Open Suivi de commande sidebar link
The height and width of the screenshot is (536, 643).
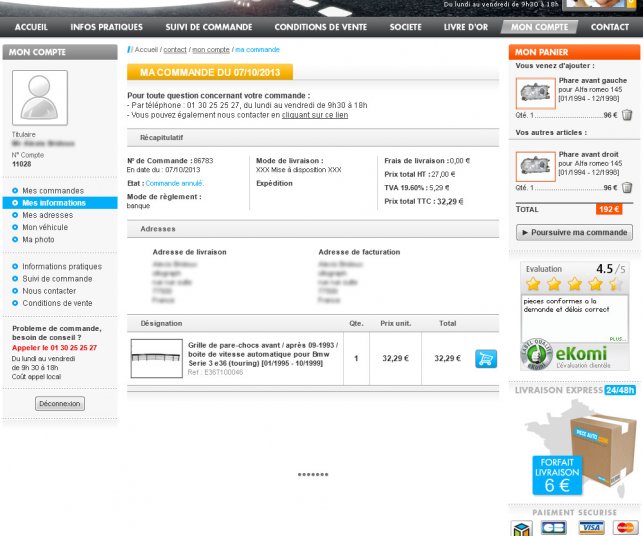pyautogui.click(x=57, y=279)
